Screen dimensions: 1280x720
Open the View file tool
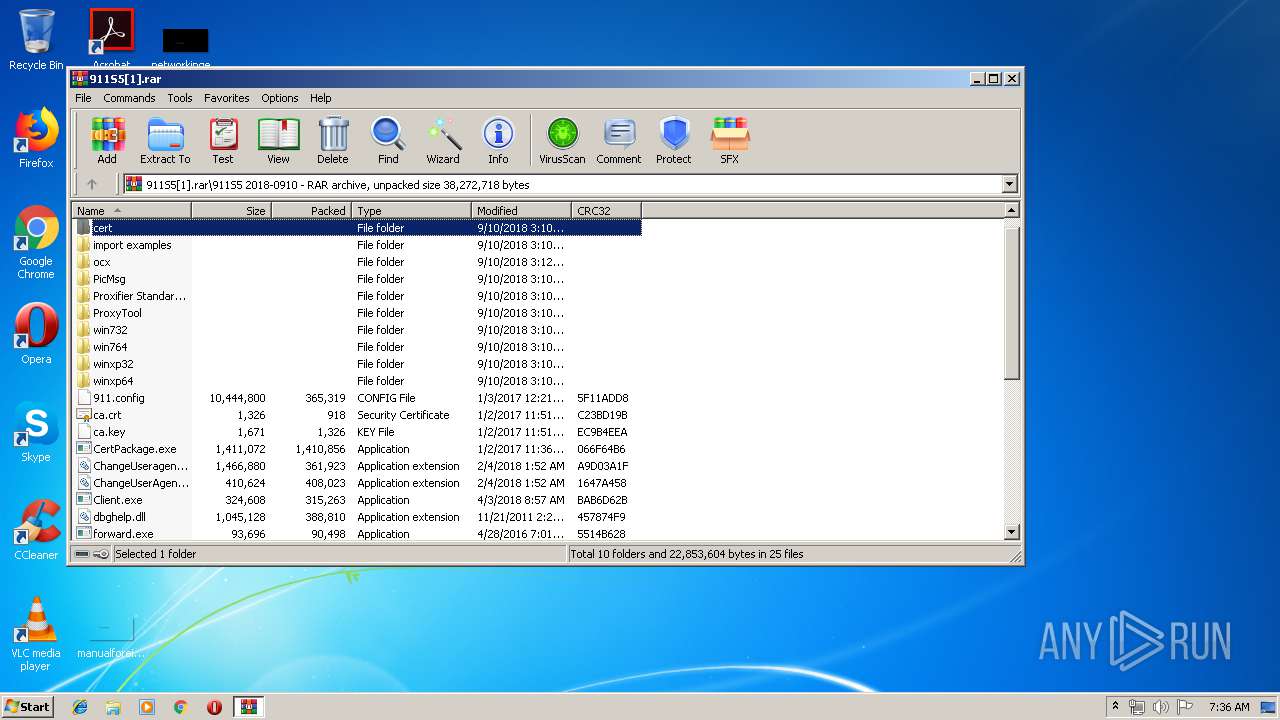278,140
